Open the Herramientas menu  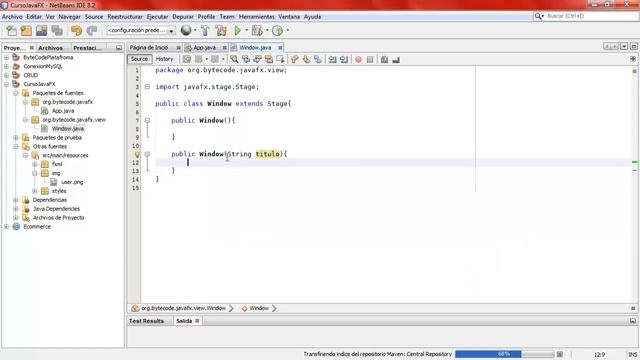(x=256, y=17)
